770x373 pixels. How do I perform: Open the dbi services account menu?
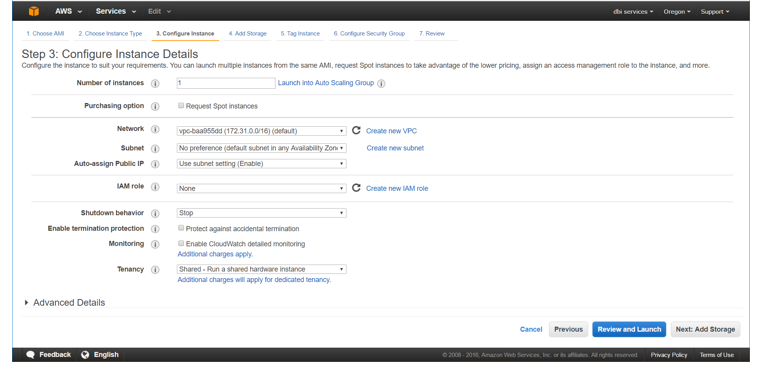coord(633,12)
